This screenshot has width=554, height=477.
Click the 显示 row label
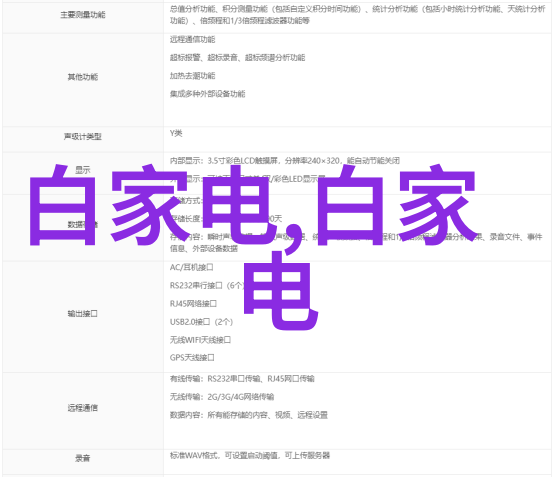pyautogui.click(x=83, y=170)
